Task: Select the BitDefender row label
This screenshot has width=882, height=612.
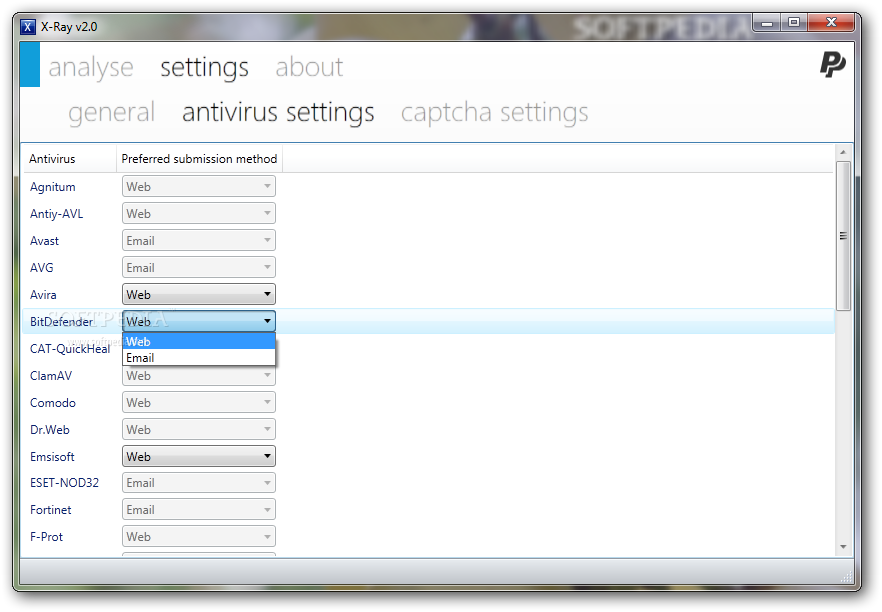Action: click(61, 322)
